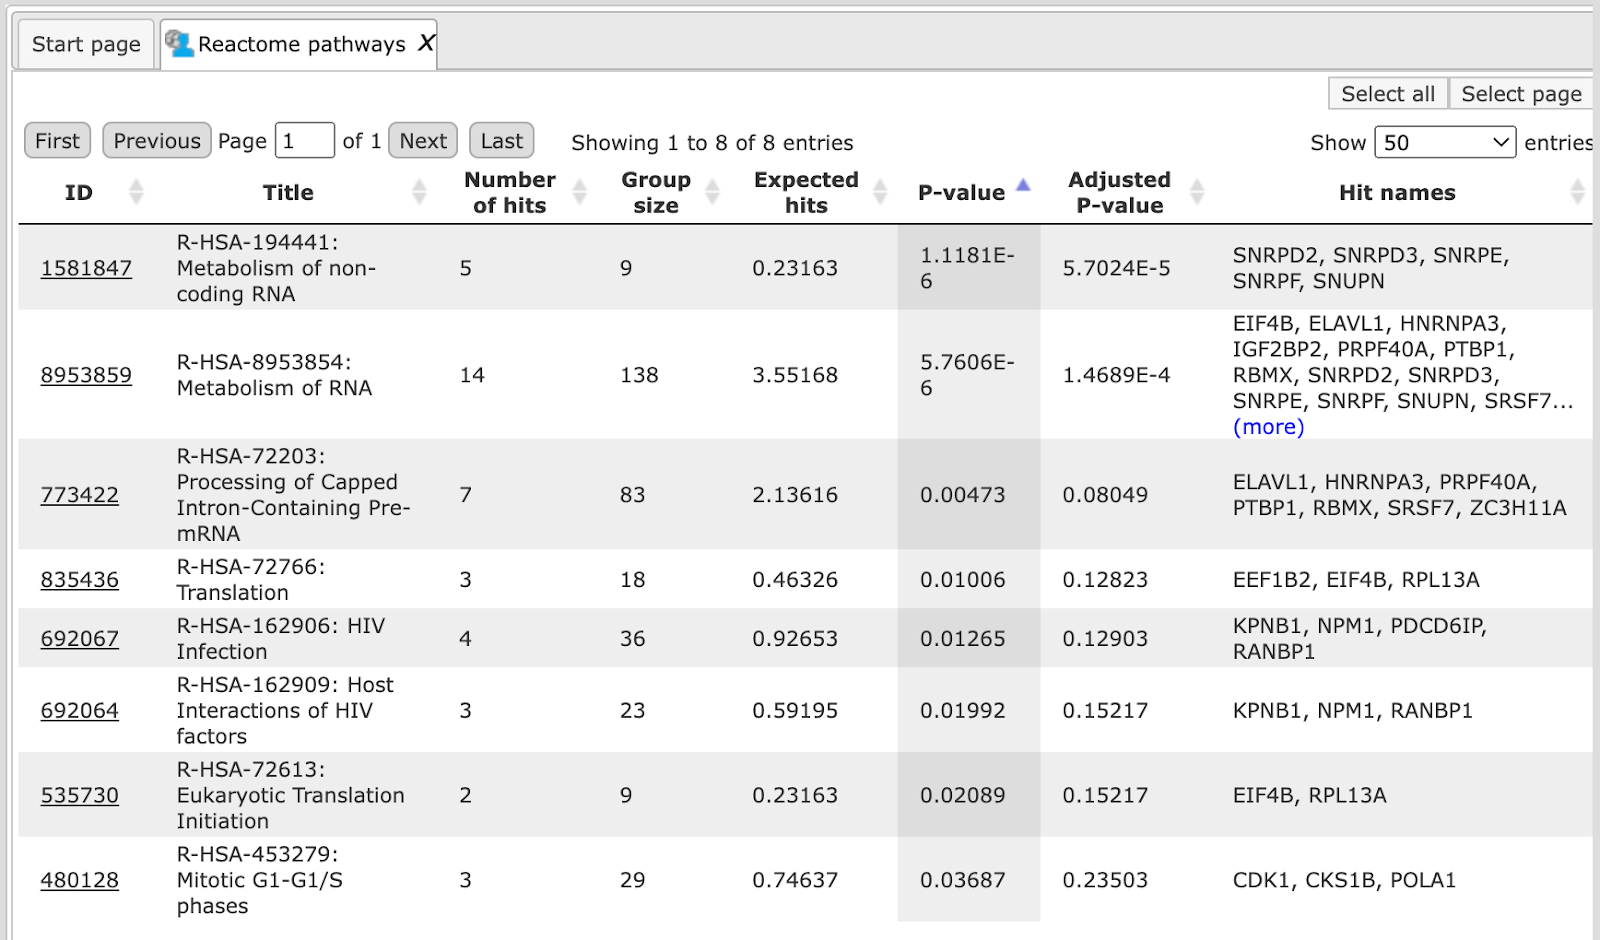Screen dimensions: 1600x940
Task: Close the Reactome pathways tab
Action: pyautogui.click(x=426, y=43)
